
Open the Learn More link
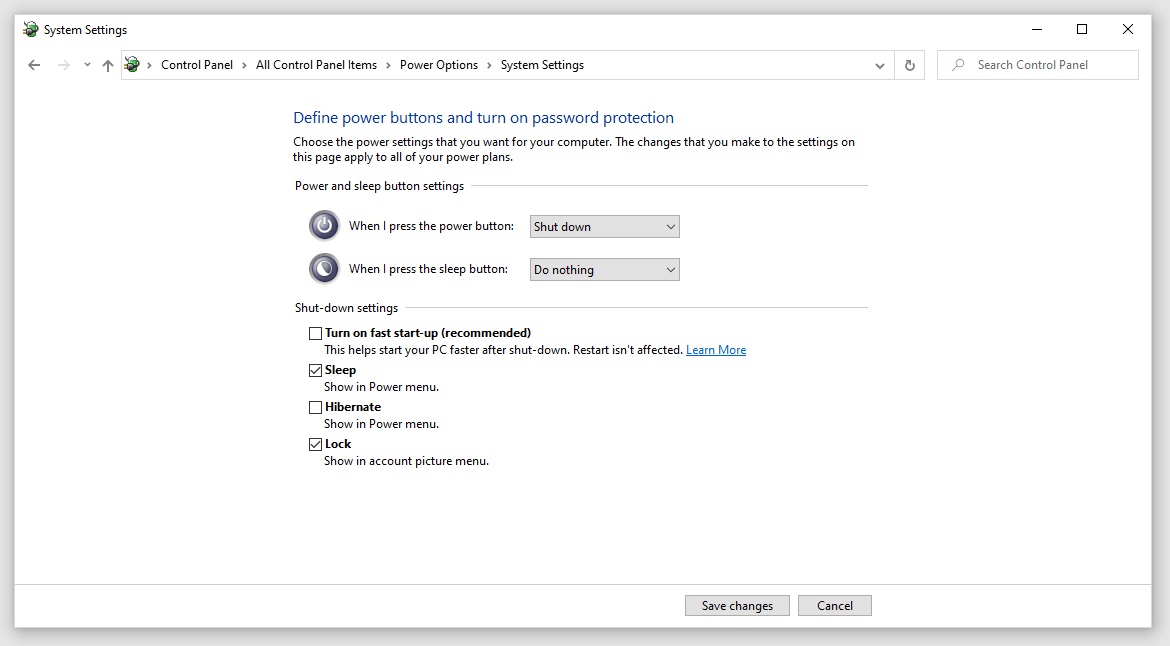click(716, 350)
